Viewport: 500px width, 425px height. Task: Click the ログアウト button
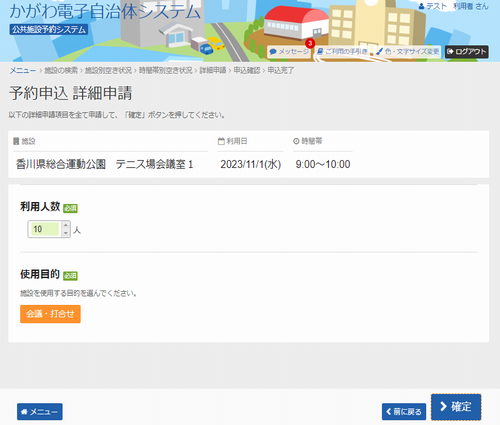pos(467,52)
